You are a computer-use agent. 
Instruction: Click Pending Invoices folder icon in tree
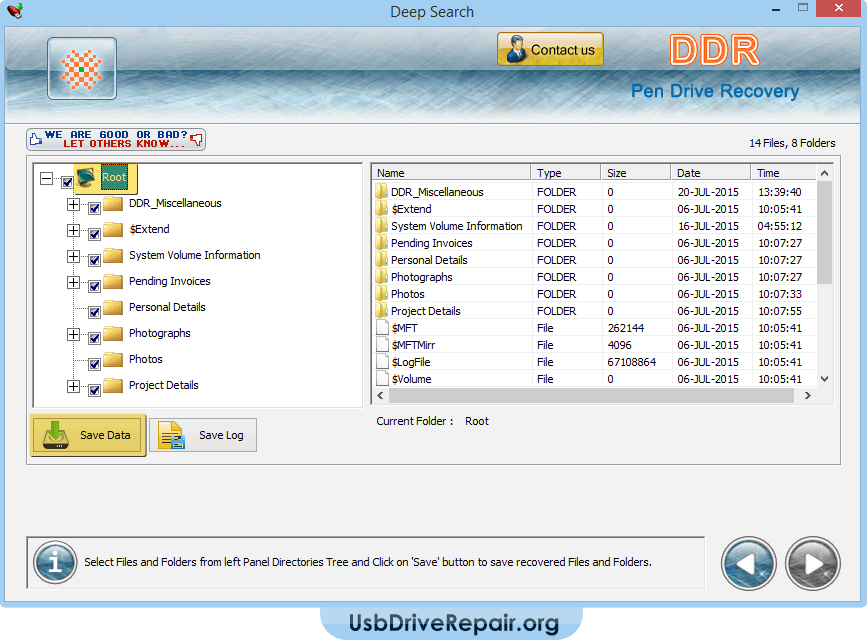(113, 281)
